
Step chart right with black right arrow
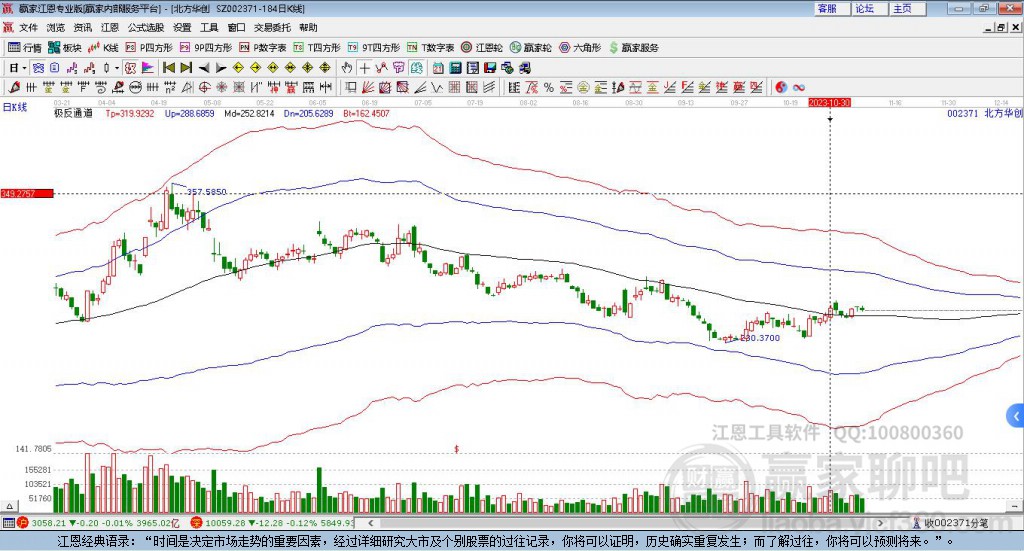pos(221,68)
